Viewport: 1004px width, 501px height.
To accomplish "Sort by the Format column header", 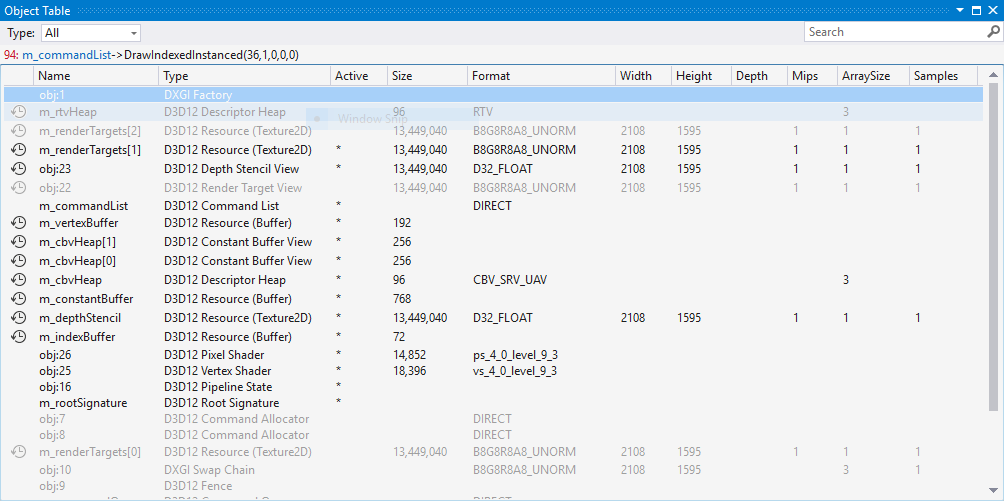I will tap(541, 76).
